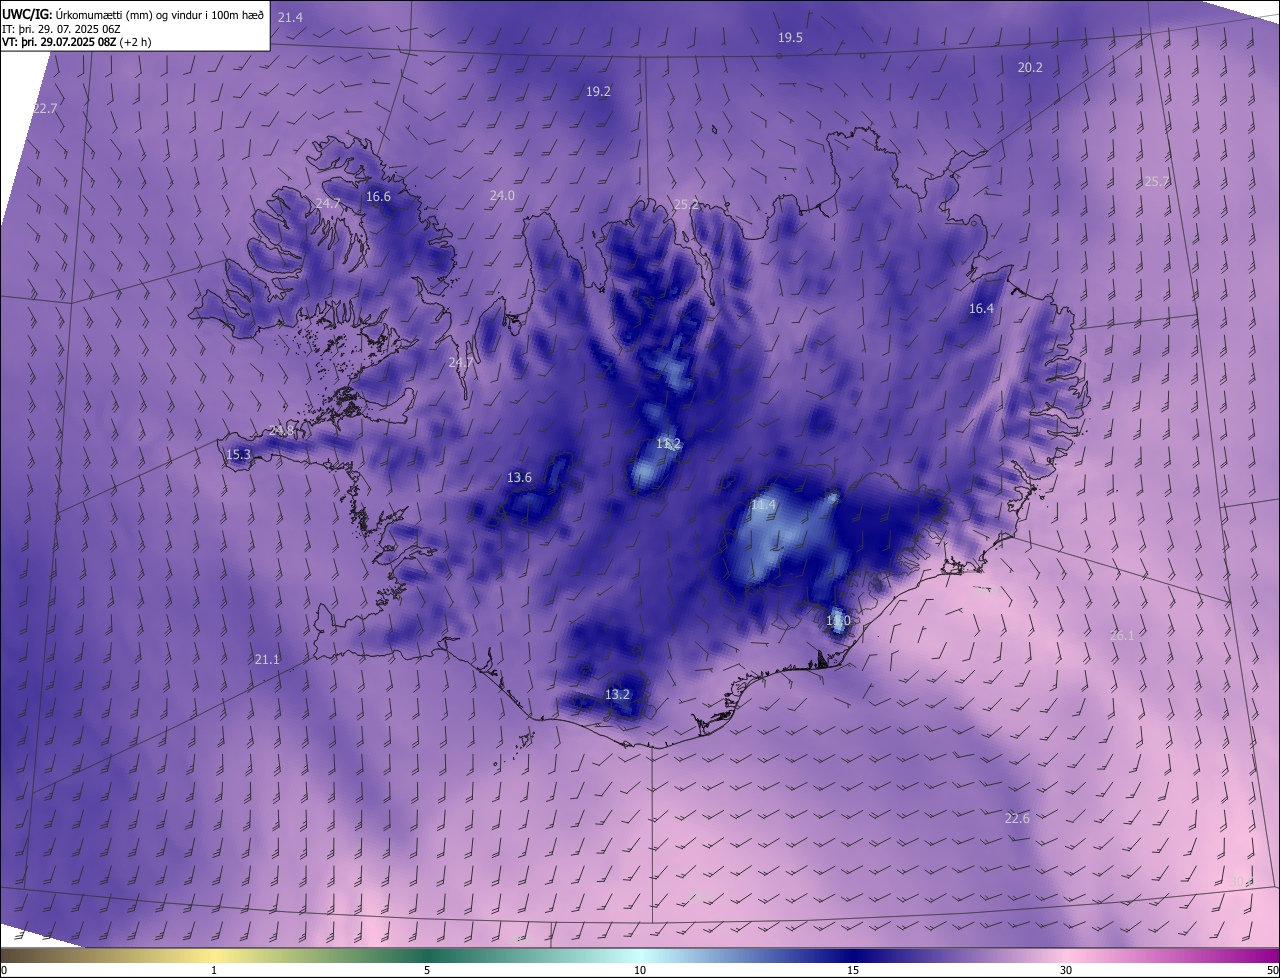
Task: Click the 19.5 value label
Action: click(790, 37)
